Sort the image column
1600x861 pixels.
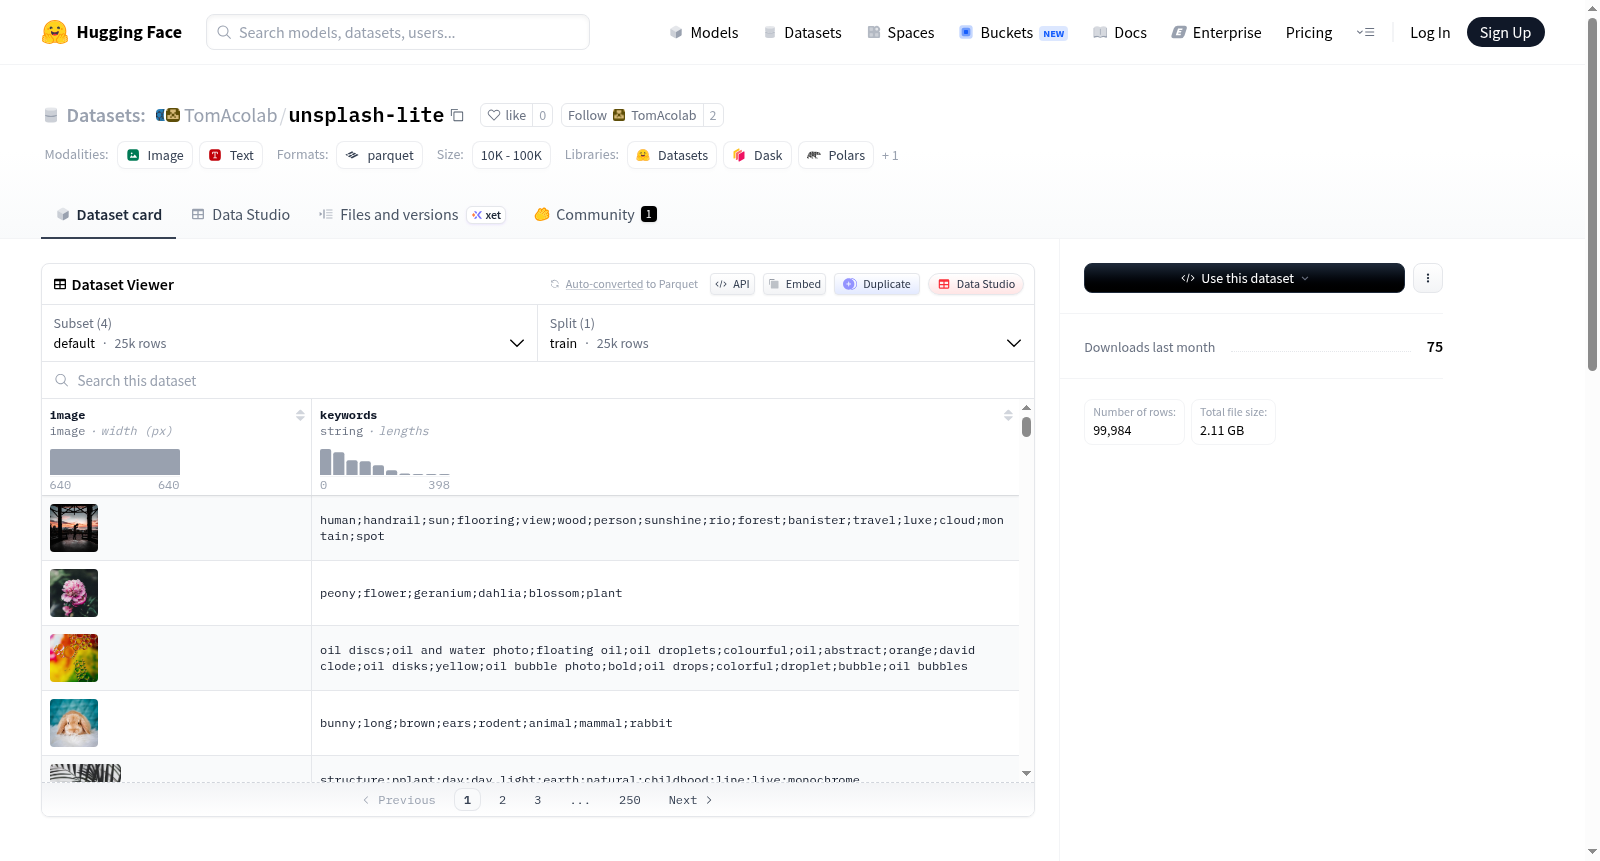pyautogui.click(x=300, y=415)
